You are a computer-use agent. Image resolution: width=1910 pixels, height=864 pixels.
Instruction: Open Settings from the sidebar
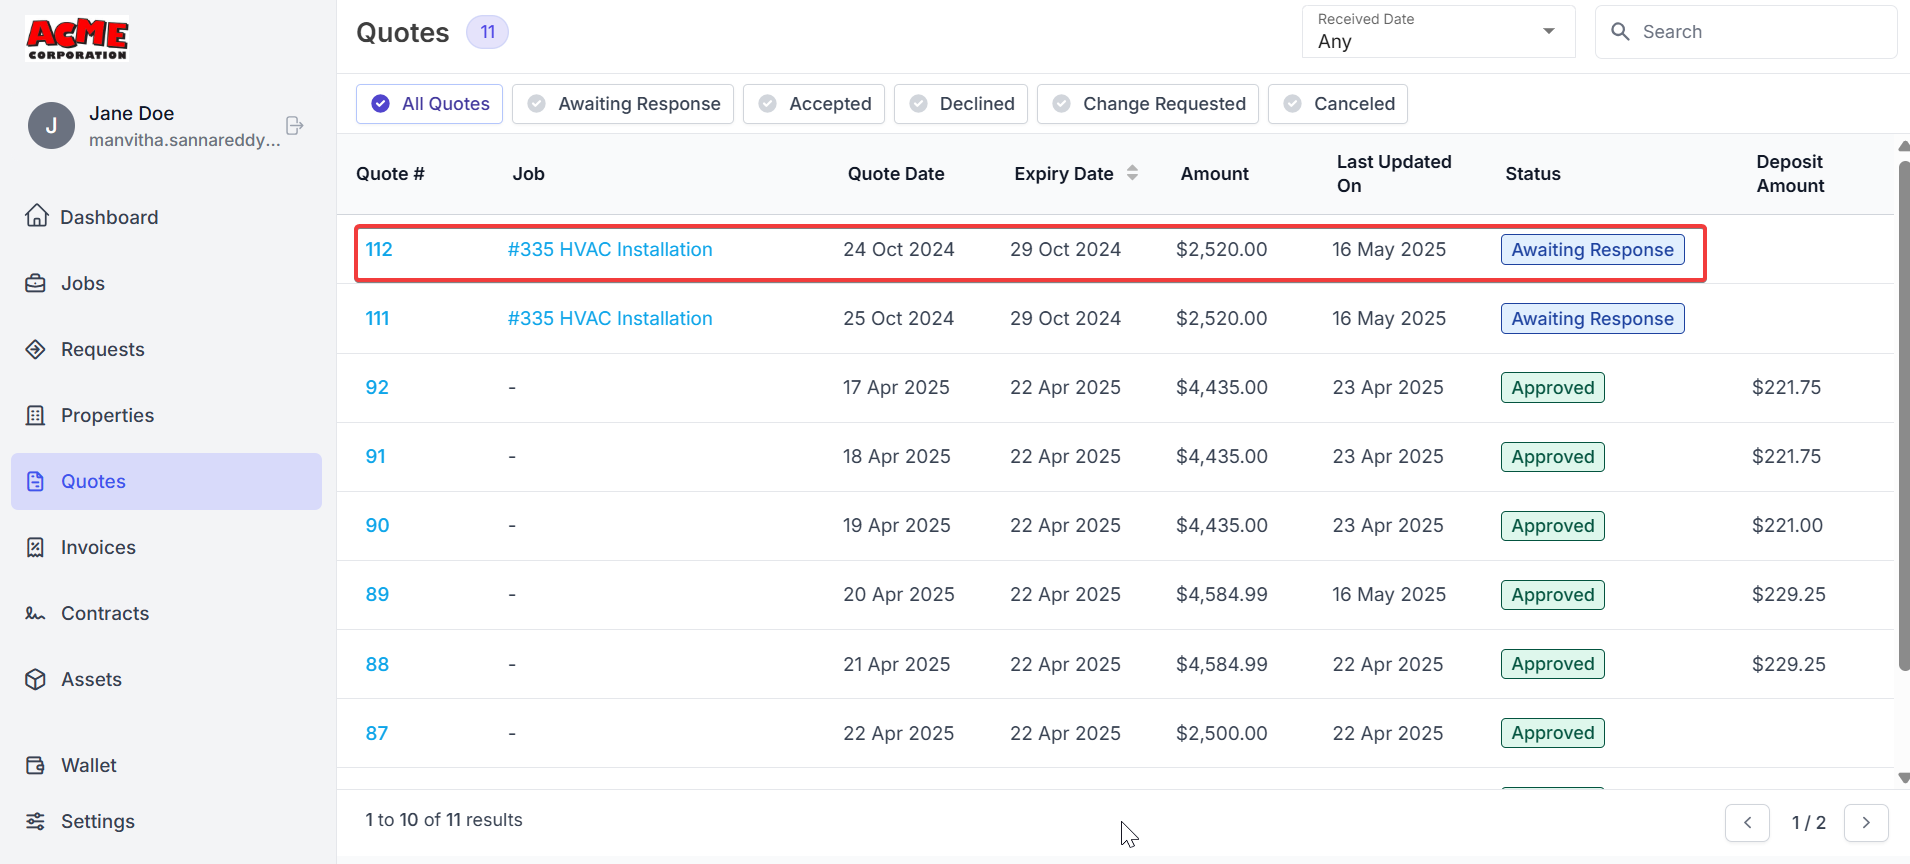(97, 821)
